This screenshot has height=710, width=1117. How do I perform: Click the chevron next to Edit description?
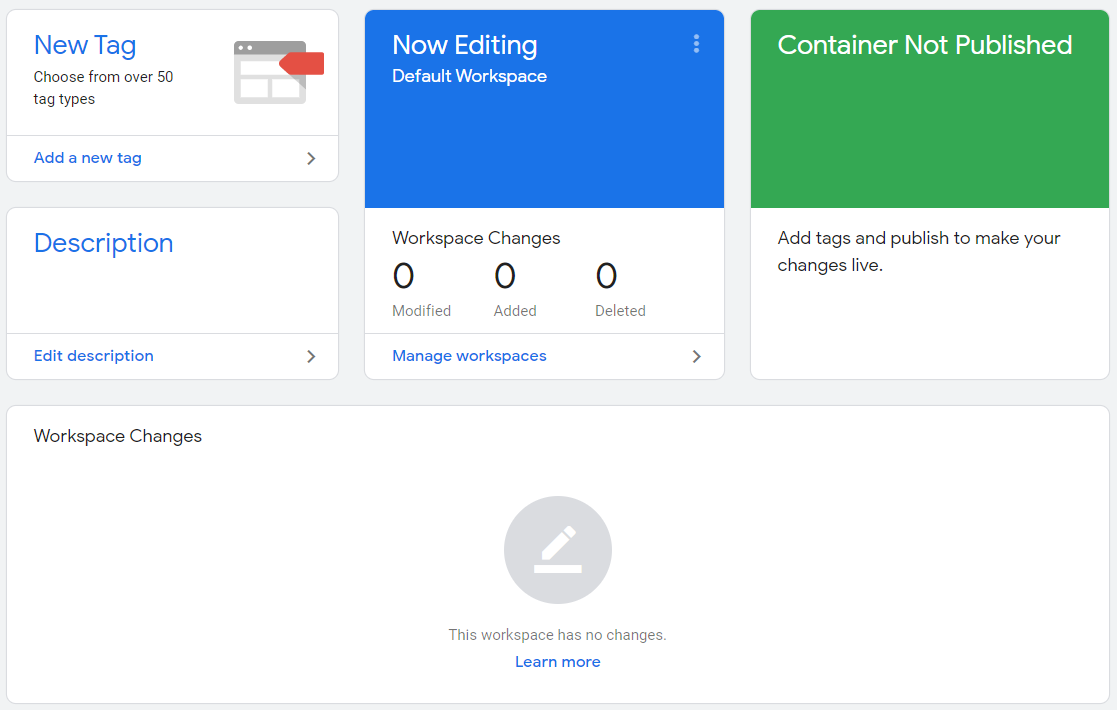click(x=311, y=356)
